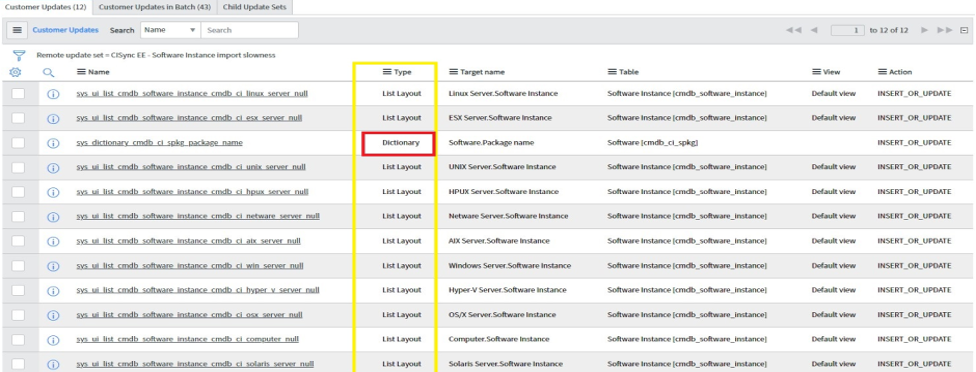This screenshot has height=372, width=976.
Task: Switch to Customer Updates in Batch (43) tab
Action: click(x=154, y=7)
